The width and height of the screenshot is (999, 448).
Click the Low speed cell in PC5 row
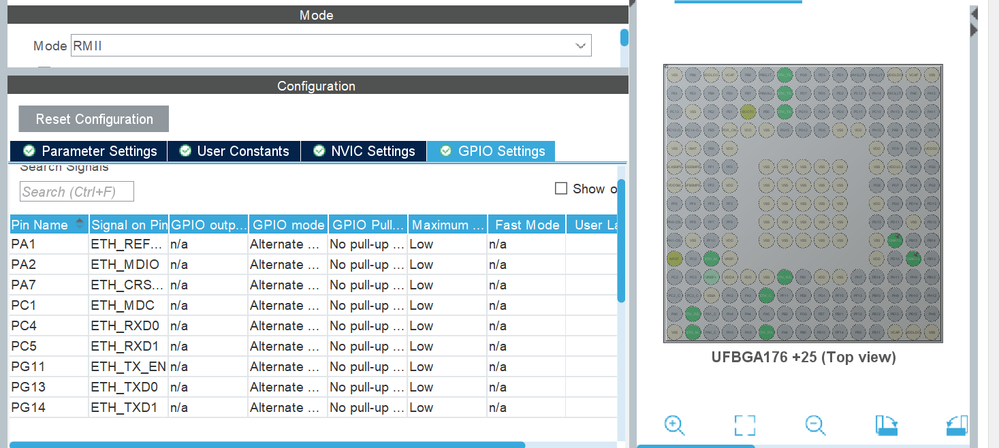pos(447,346)
